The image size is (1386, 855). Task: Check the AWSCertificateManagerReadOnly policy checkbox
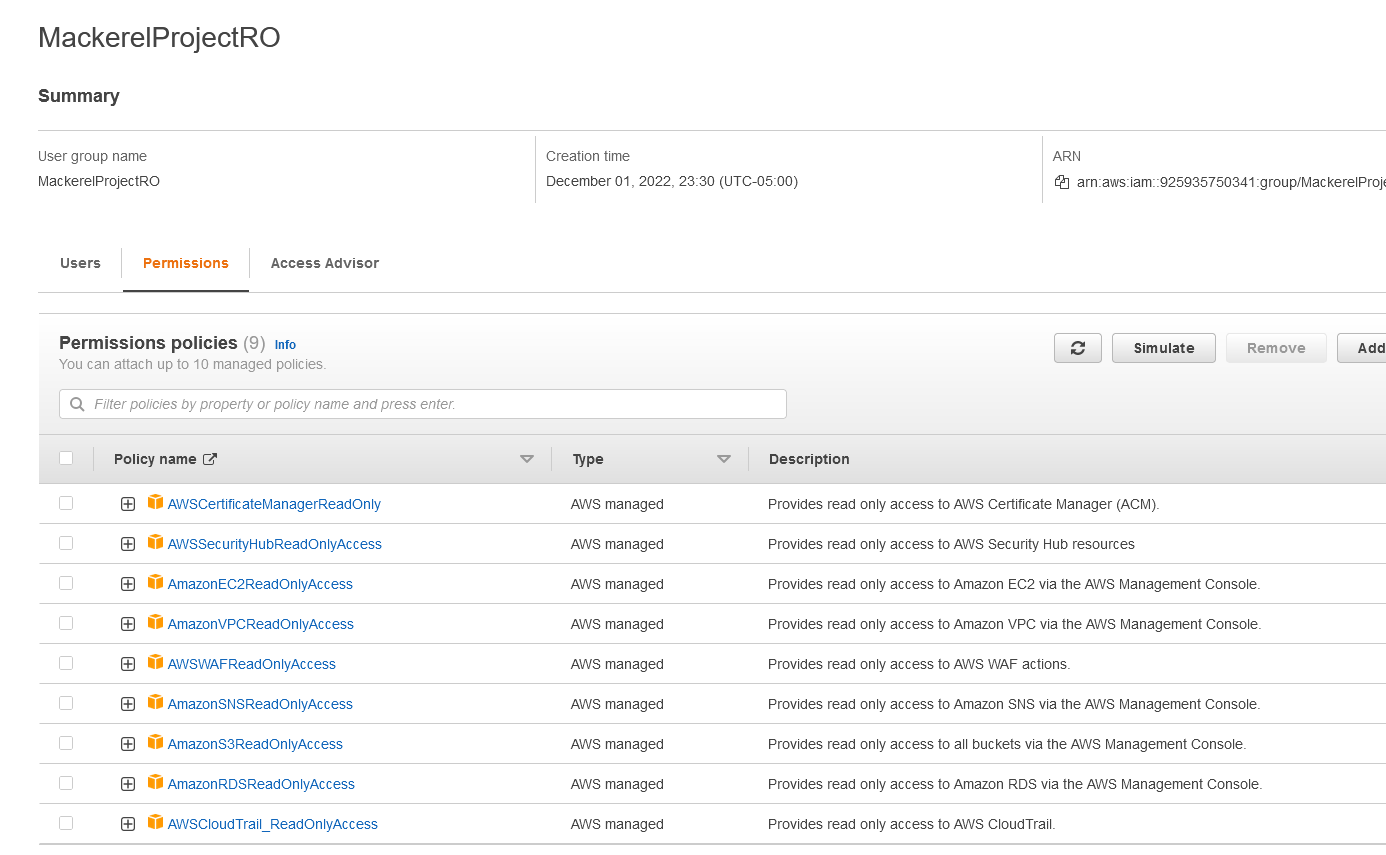coord(66,503)
